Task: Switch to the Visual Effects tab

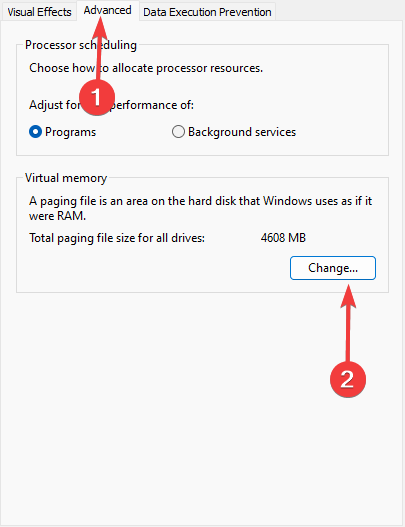Action: click(39, 12)
